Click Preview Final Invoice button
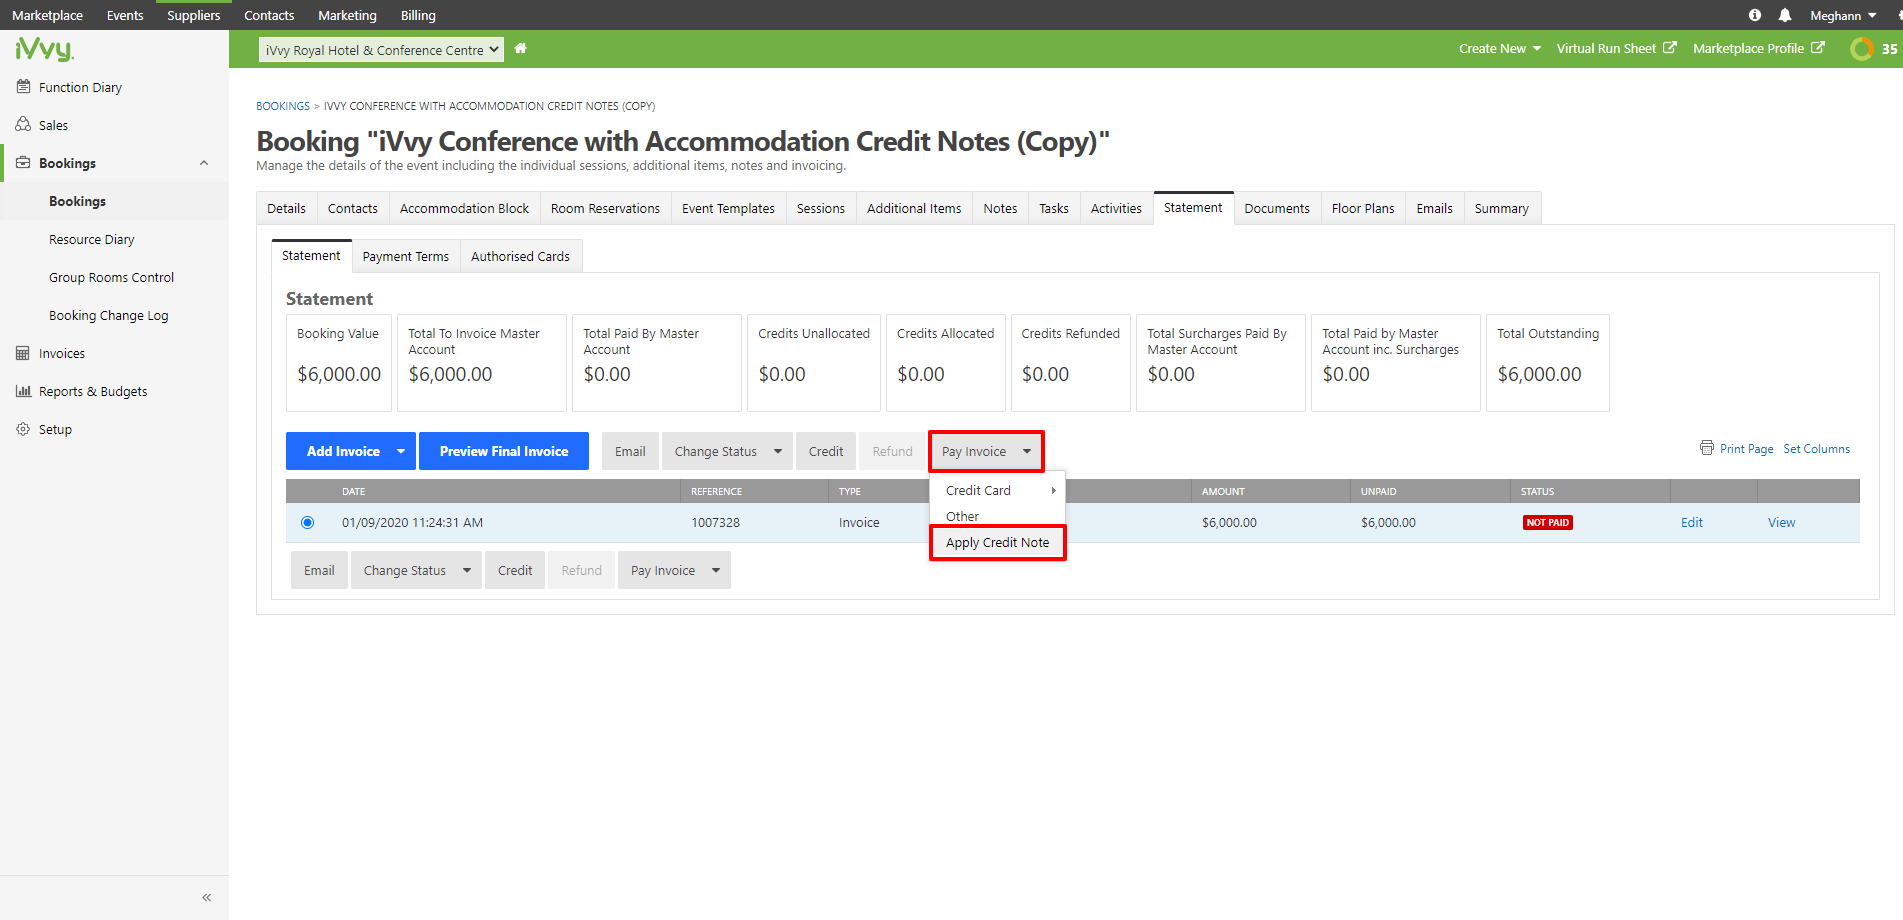The width and height of the screenshot is (1903, 920). tap(504, 451)
